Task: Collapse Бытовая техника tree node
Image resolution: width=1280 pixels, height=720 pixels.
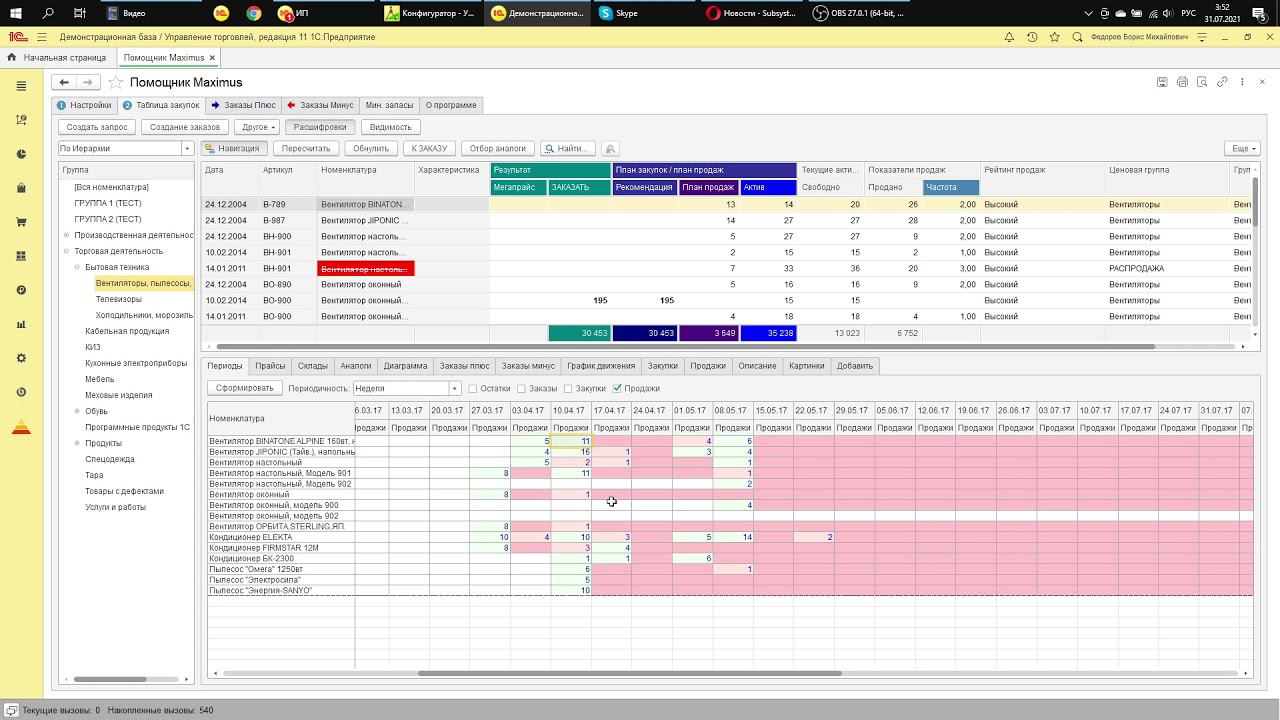Action: click(x=77, y=267)
